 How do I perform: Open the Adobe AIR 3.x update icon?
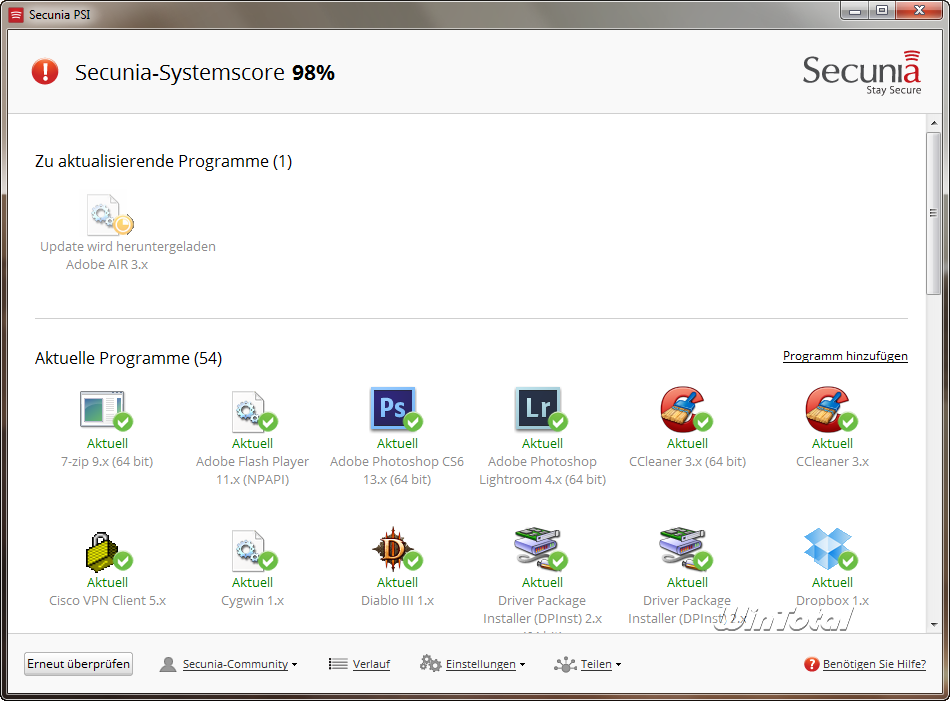[110, 214]
